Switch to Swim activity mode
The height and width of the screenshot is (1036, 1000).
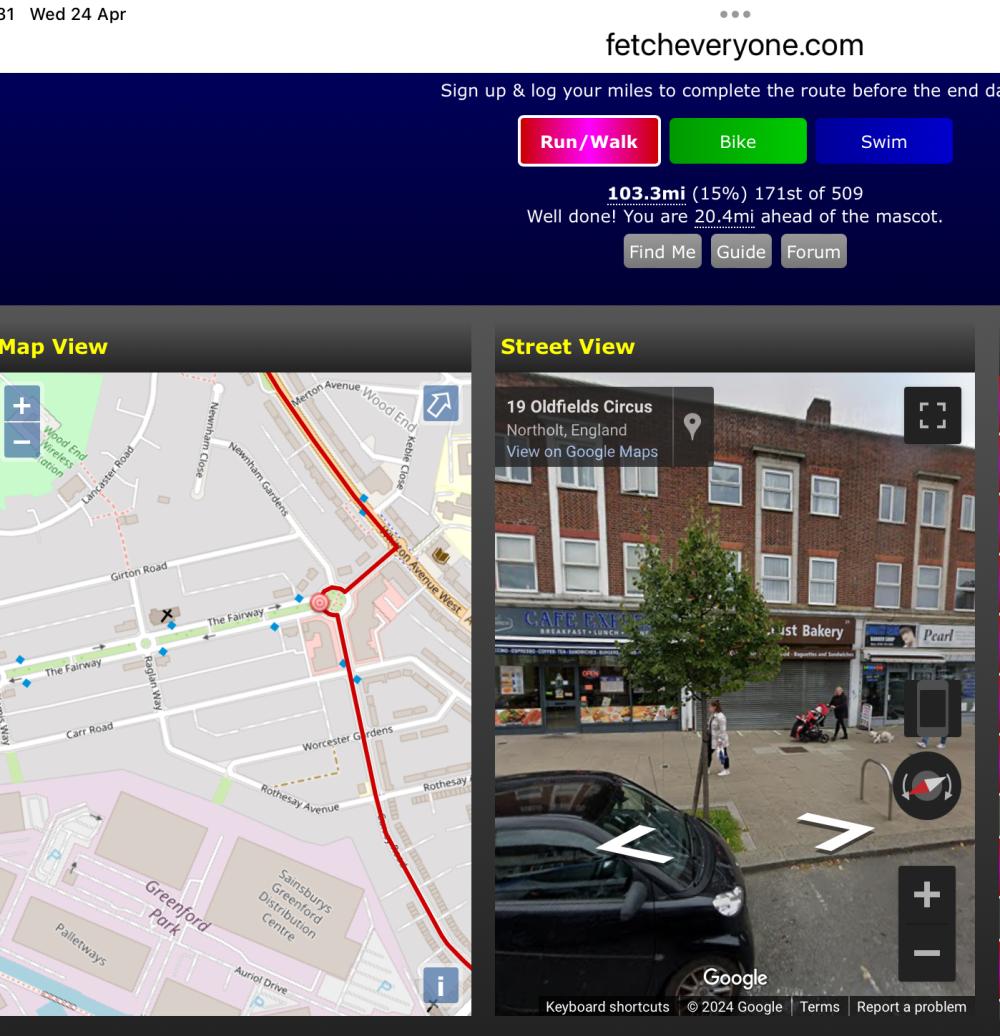[884, 141]
